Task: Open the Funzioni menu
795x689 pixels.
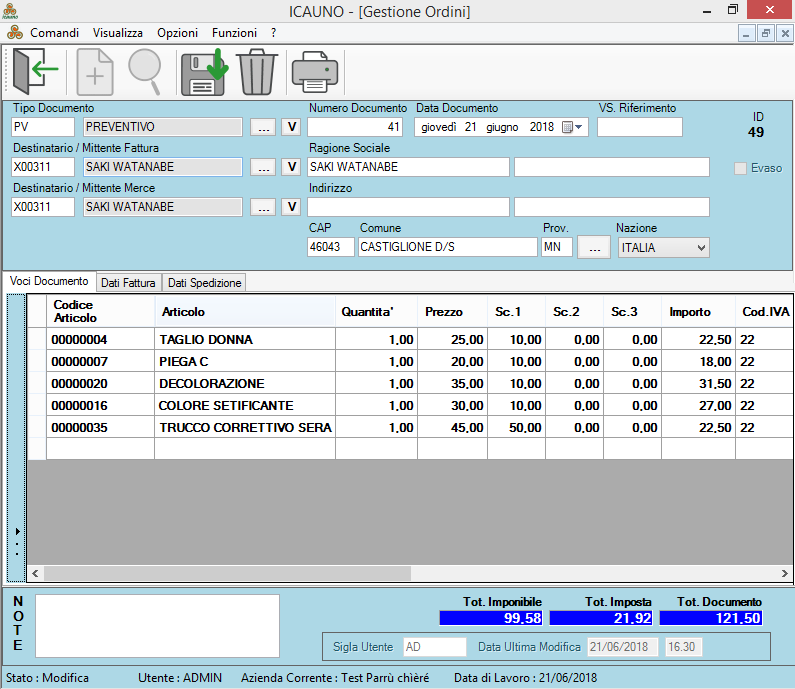Action: point(234,33)
